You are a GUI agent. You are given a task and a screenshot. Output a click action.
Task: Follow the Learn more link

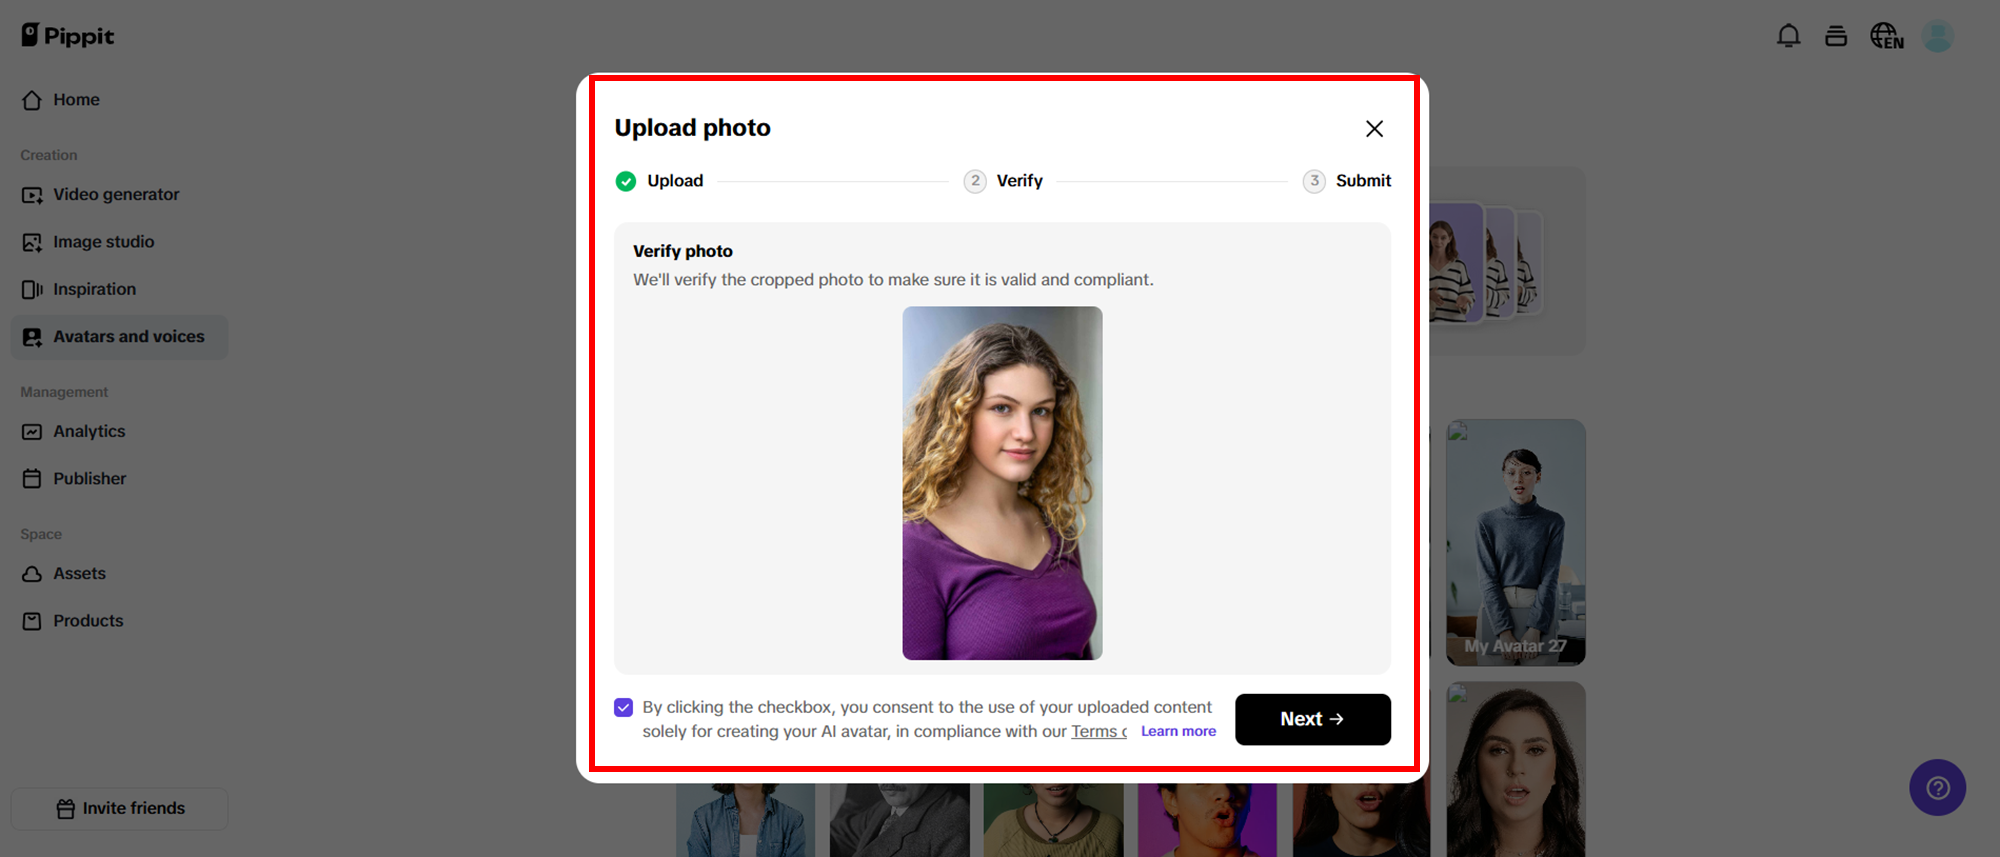[1178, 732]
